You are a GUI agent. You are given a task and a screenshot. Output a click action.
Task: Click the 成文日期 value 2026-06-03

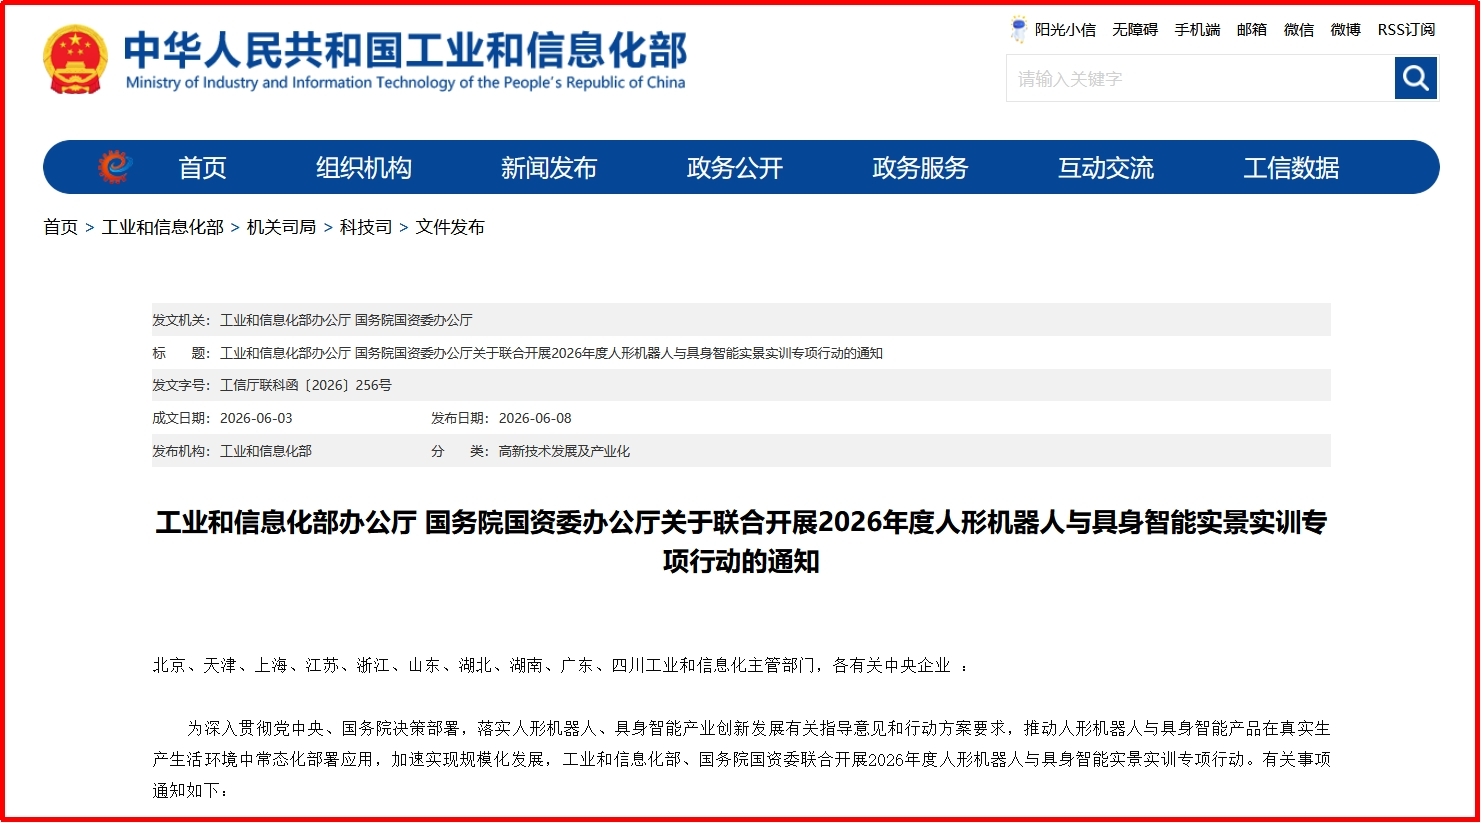(x=256, y=418)
